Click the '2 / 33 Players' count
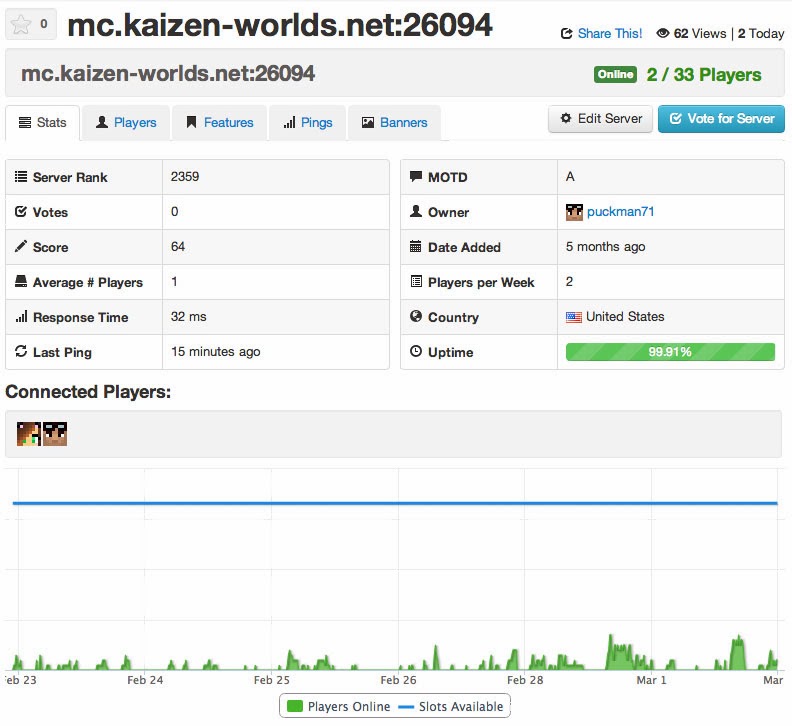 click(x=704, y=75)
